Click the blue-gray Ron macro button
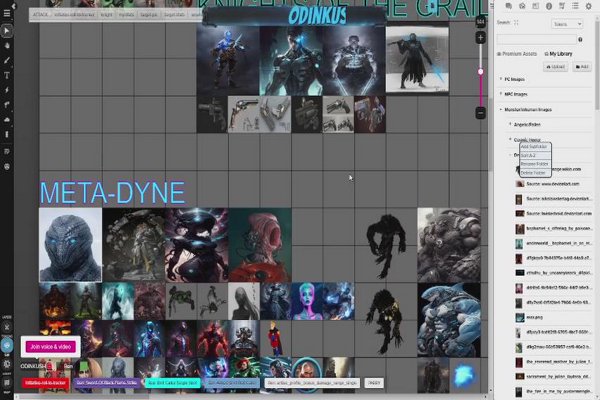The width and height of the screenshot is (600, 400). click(232, 383)
